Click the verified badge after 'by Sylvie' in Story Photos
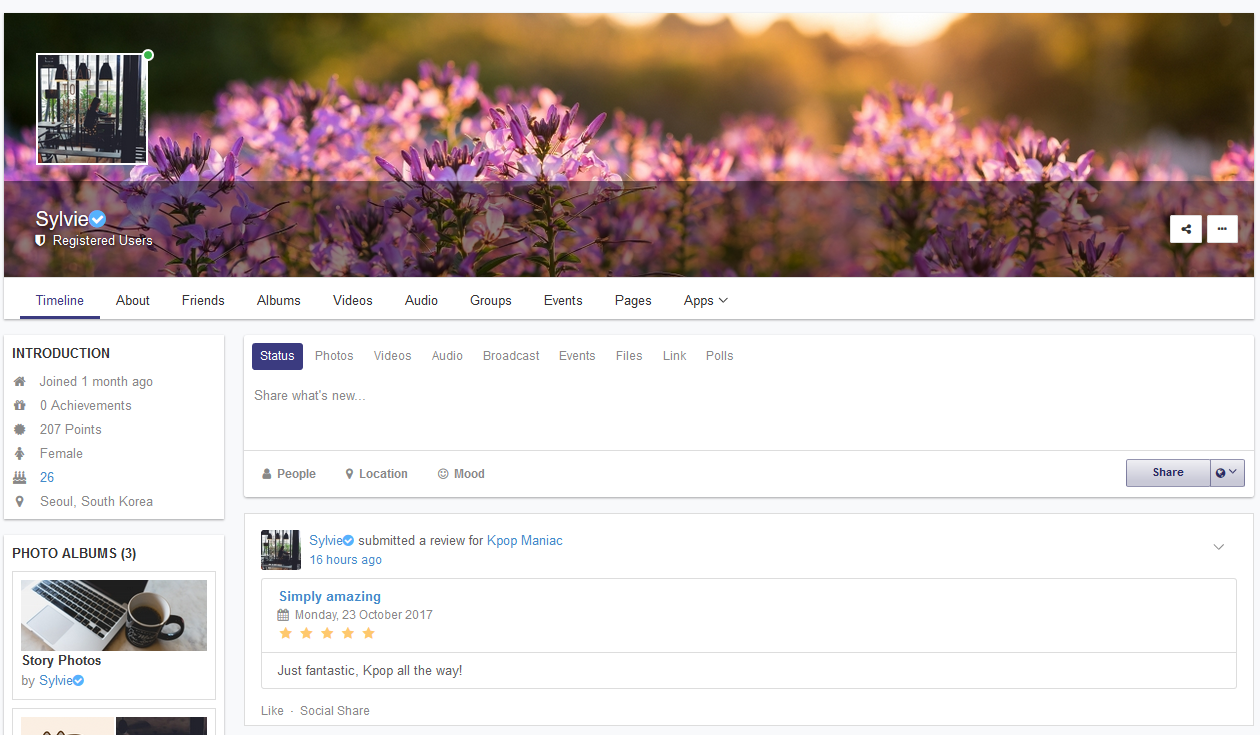Image resolution: width=1260 pixels, height=735 pixels. pyautogui.click(x=78, y=681)
